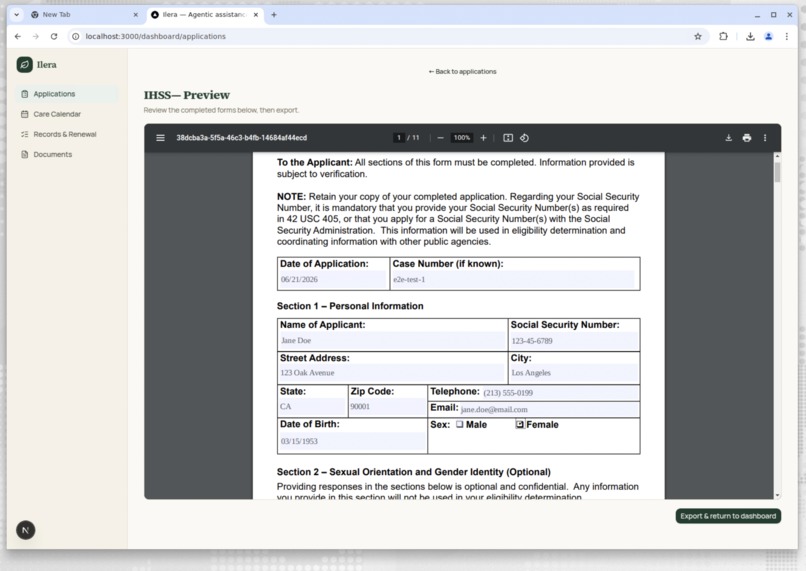
Task: Click the scrollbar up arrow
Action: point(777,156)
